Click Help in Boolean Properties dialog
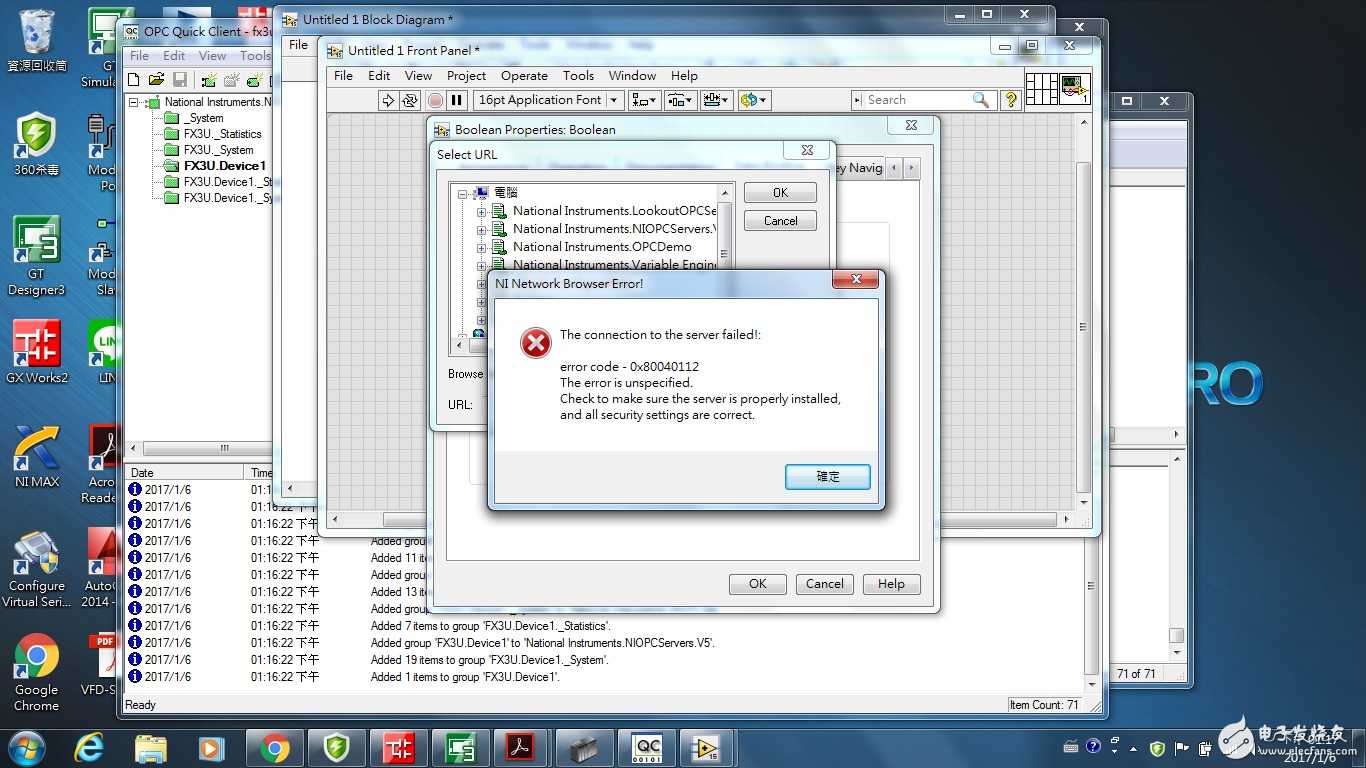 pos(891,584)
